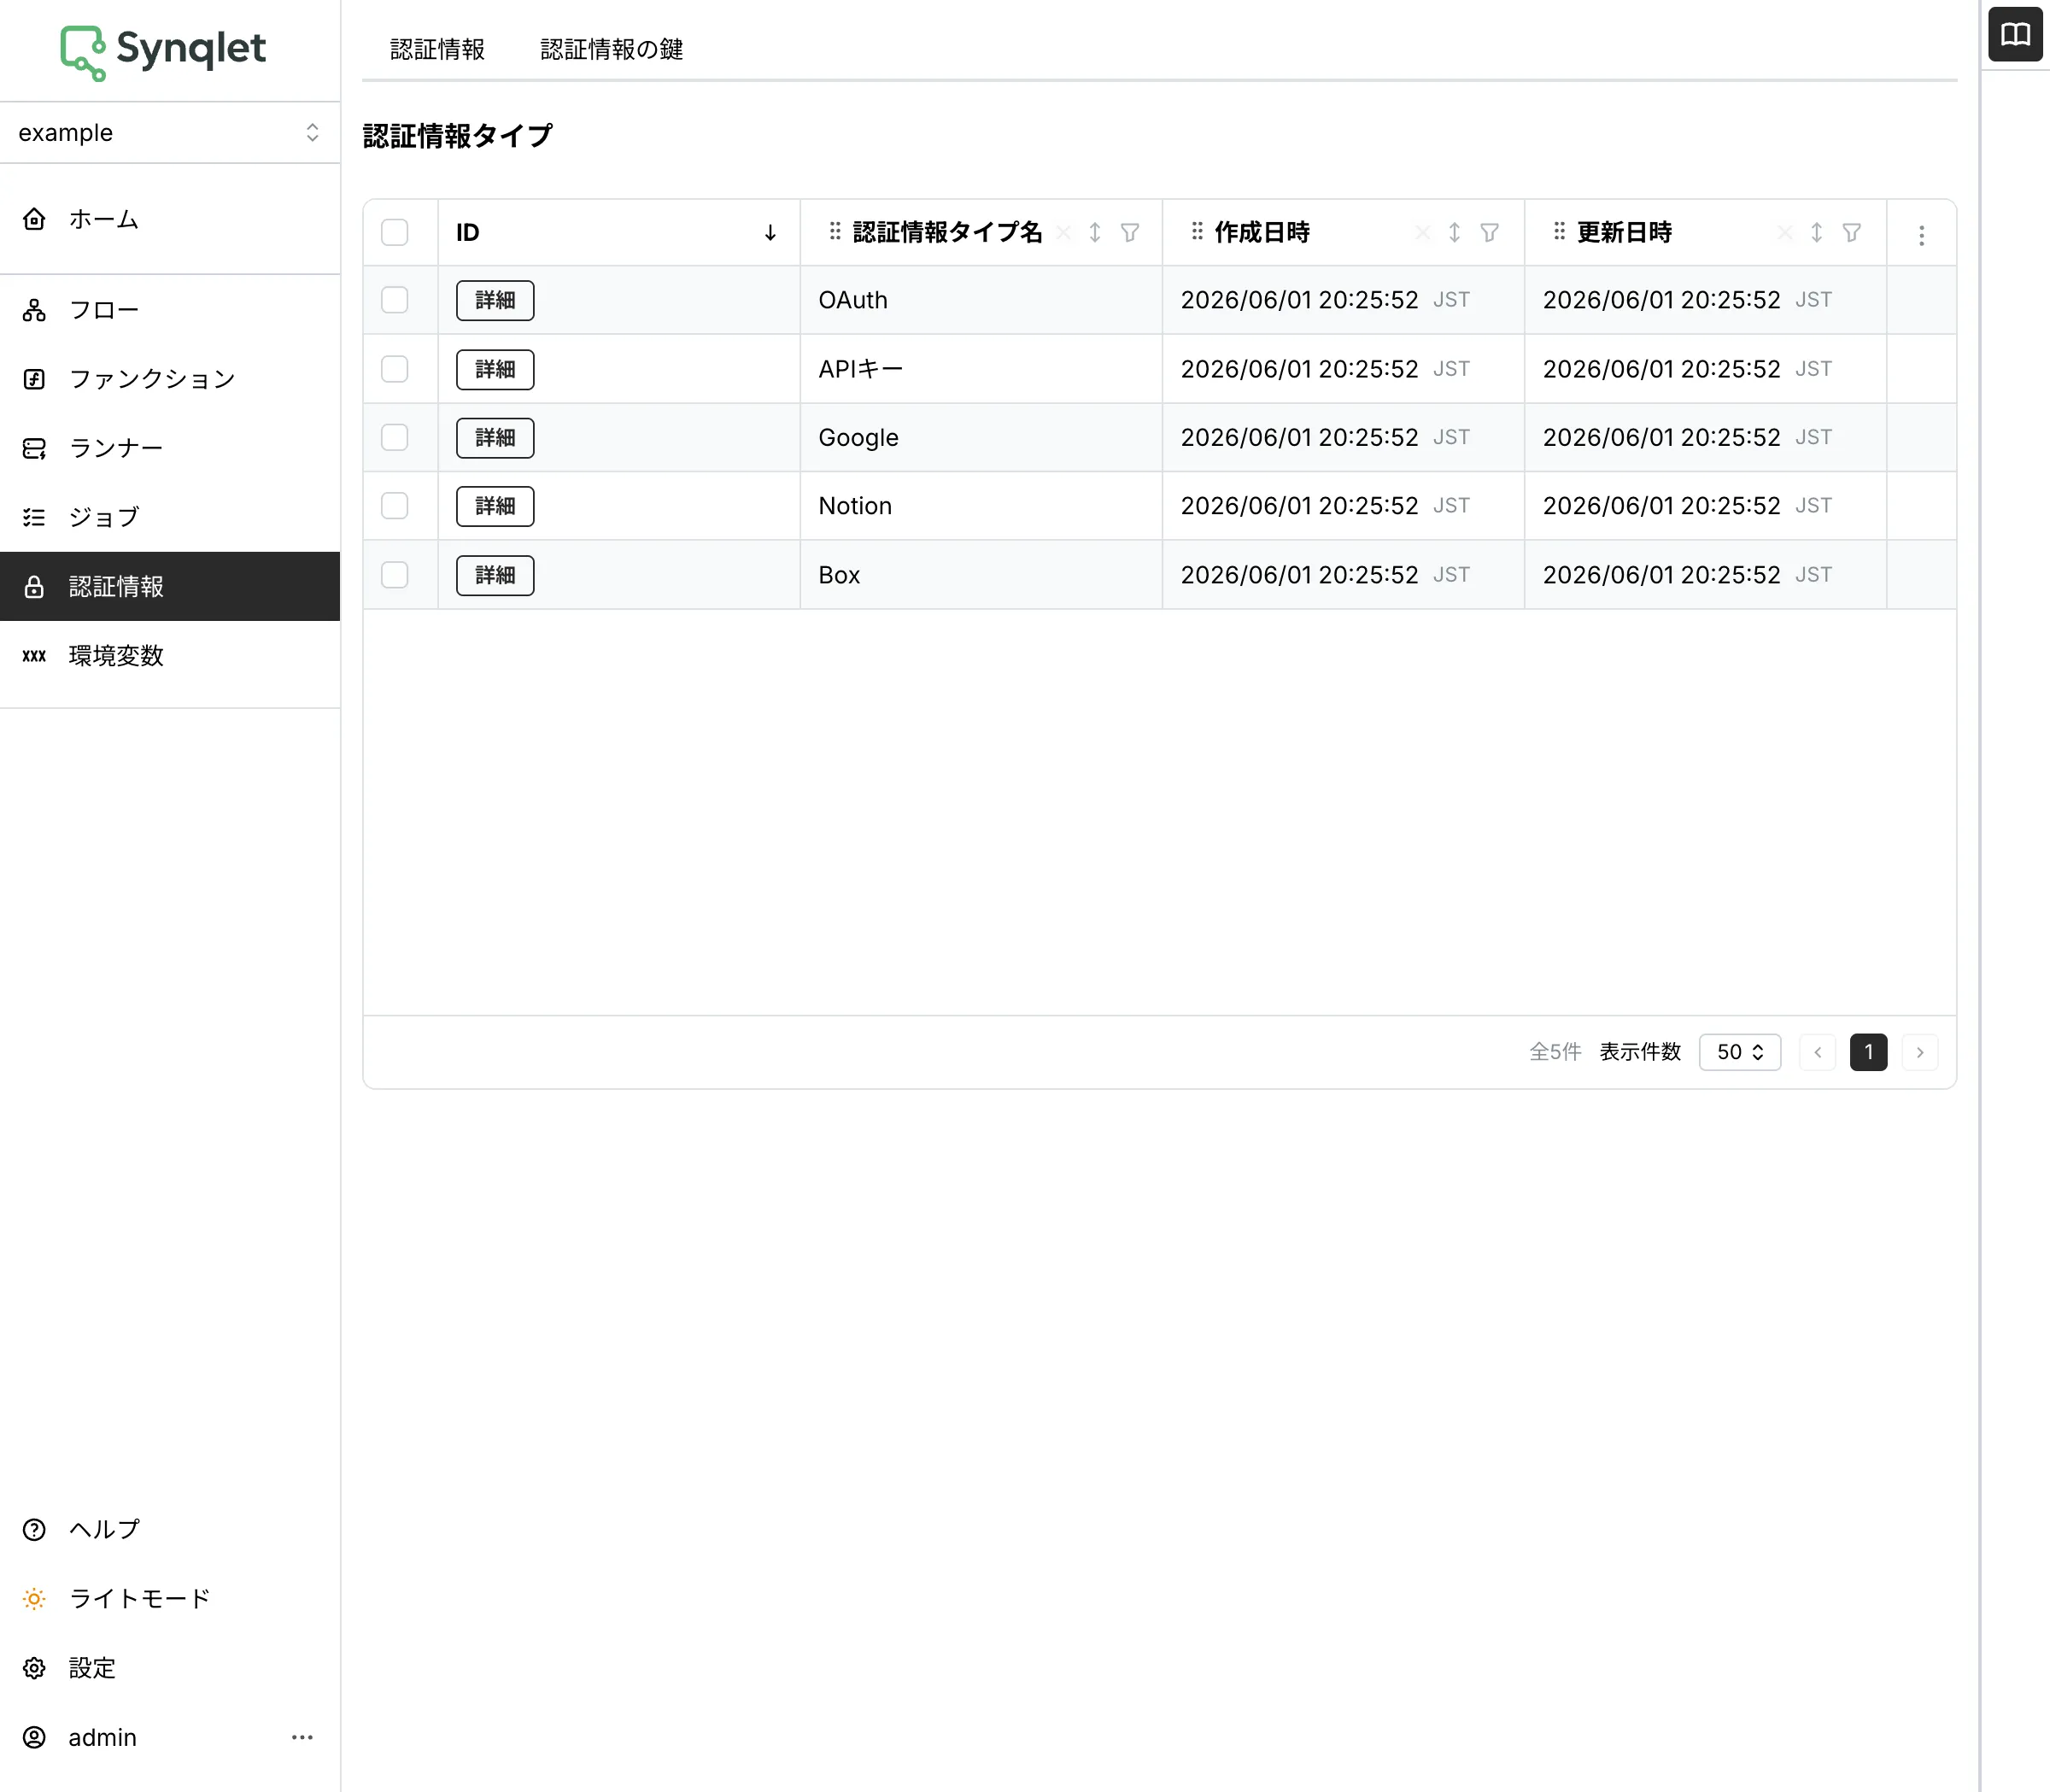
Task: Switch to the 認証情報 tab
Action: click(437, 49)
